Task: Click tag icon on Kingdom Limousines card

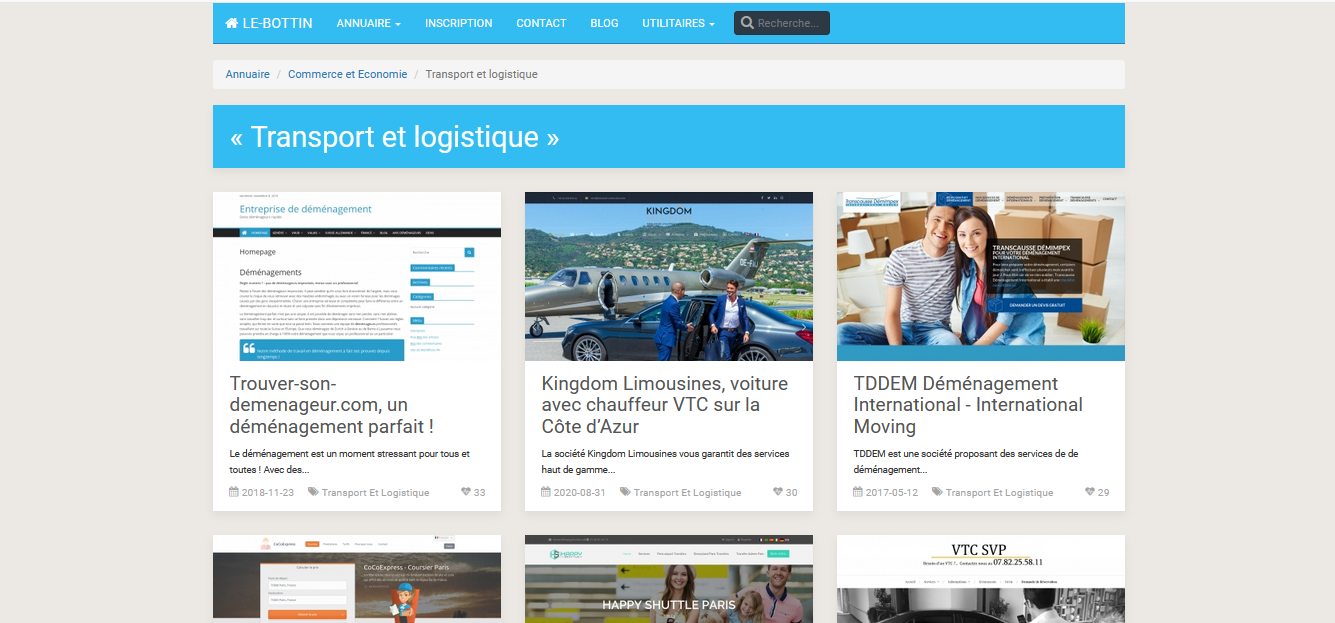Action: coord(625,492)
